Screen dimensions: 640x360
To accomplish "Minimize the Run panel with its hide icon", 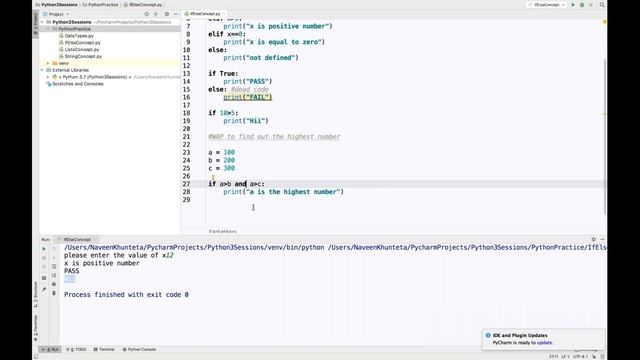I will point(602,239).
